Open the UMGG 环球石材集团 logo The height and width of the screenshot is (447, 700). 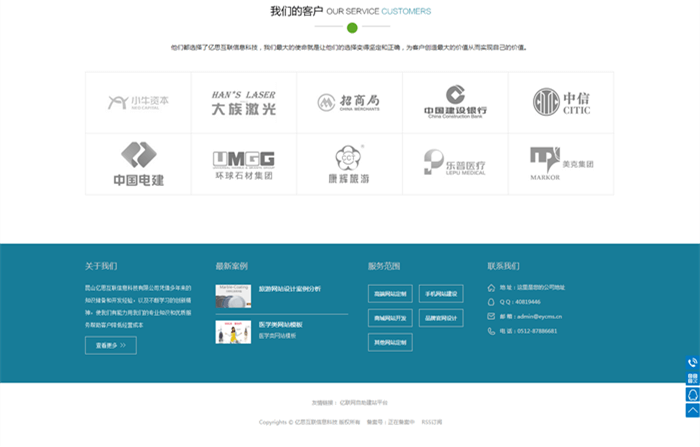click(x=244, y=164)
